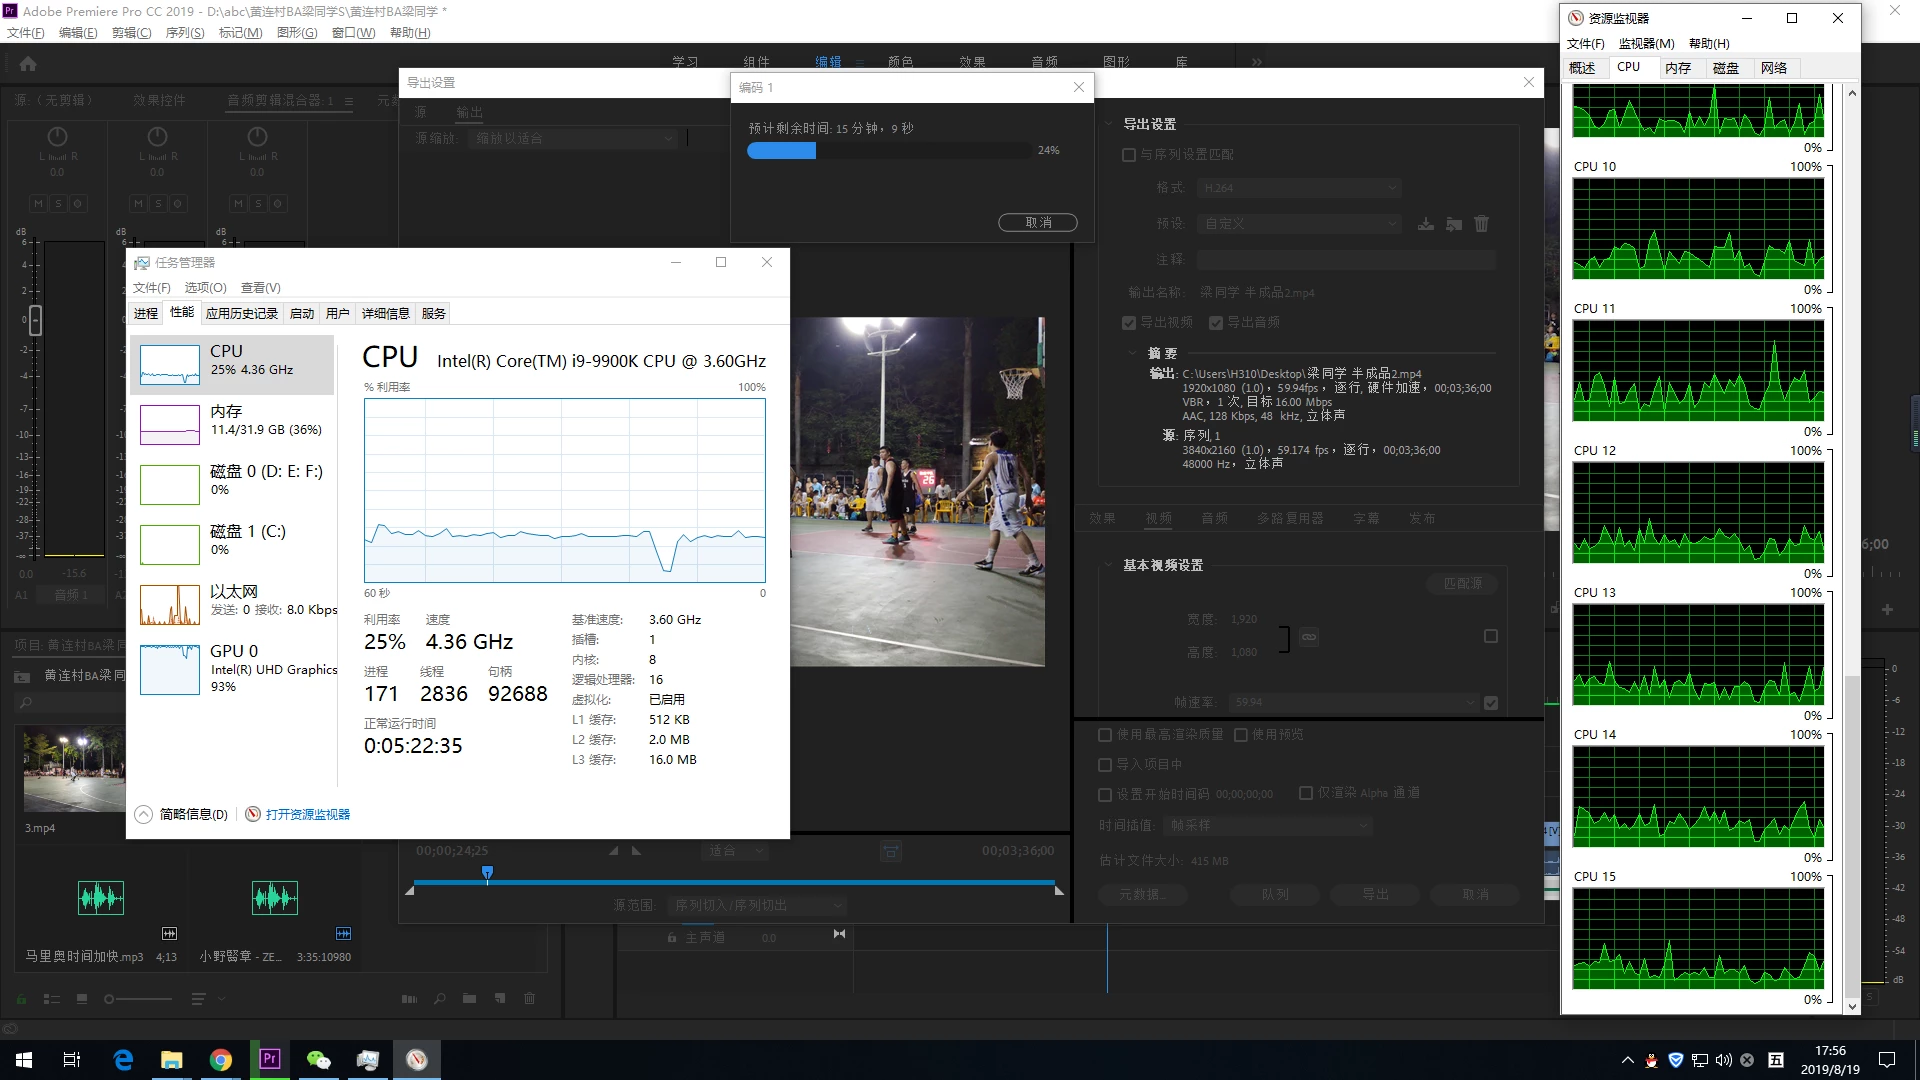Image resolution: width=1920 pixels, height=1080 pixels.
Task: Click the link width and height chain icon
Action: pos(1309,637)
